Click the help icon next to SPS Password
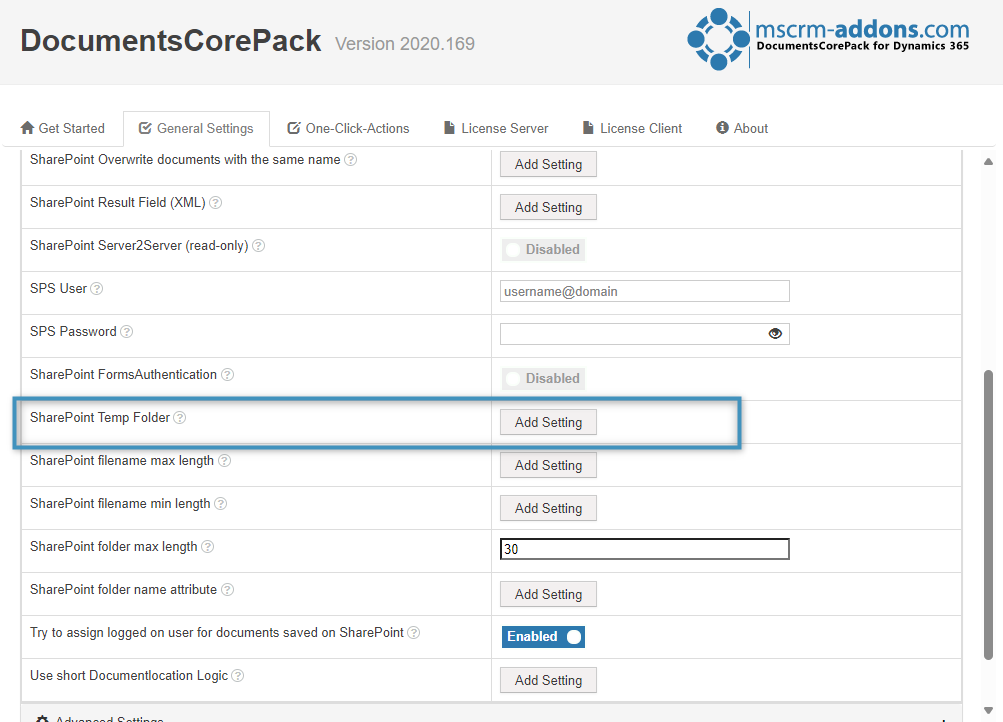Screen dimensions: 1003x722 tap(127, 331)
